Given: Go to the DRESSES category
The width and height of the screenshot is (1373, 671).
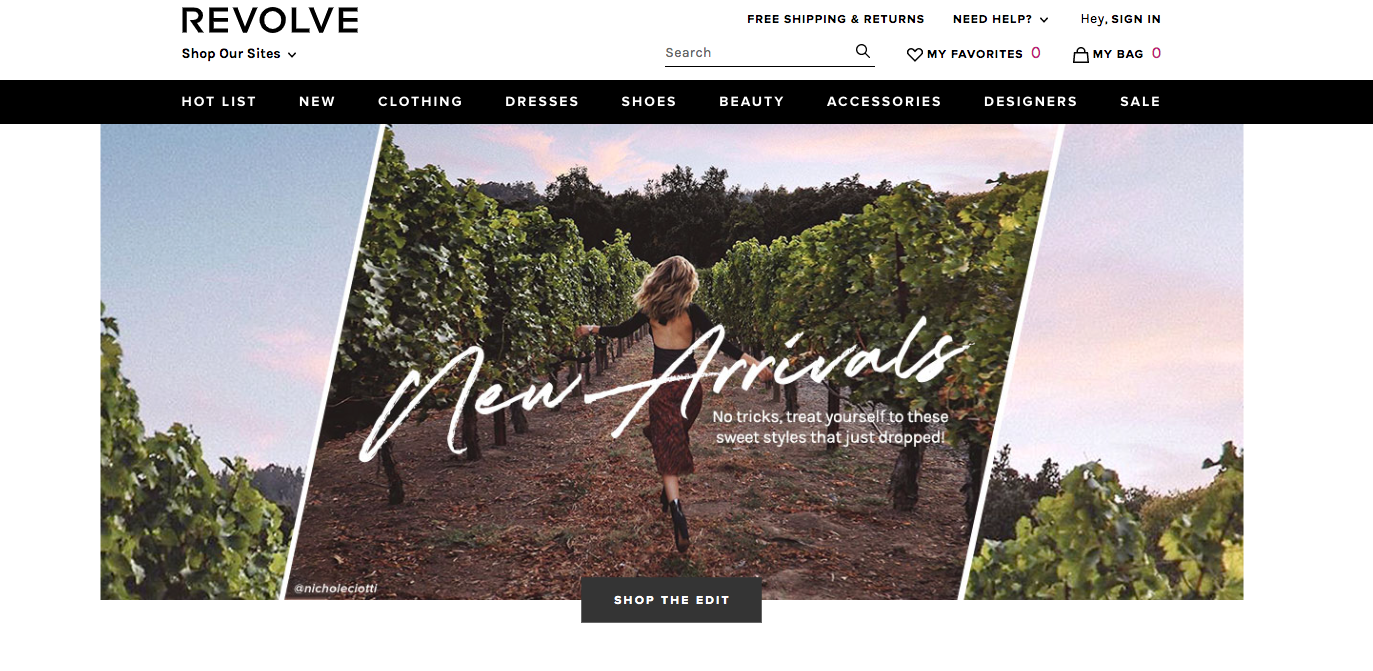Looking at the screenshot, I should click(x=542, y=101).
